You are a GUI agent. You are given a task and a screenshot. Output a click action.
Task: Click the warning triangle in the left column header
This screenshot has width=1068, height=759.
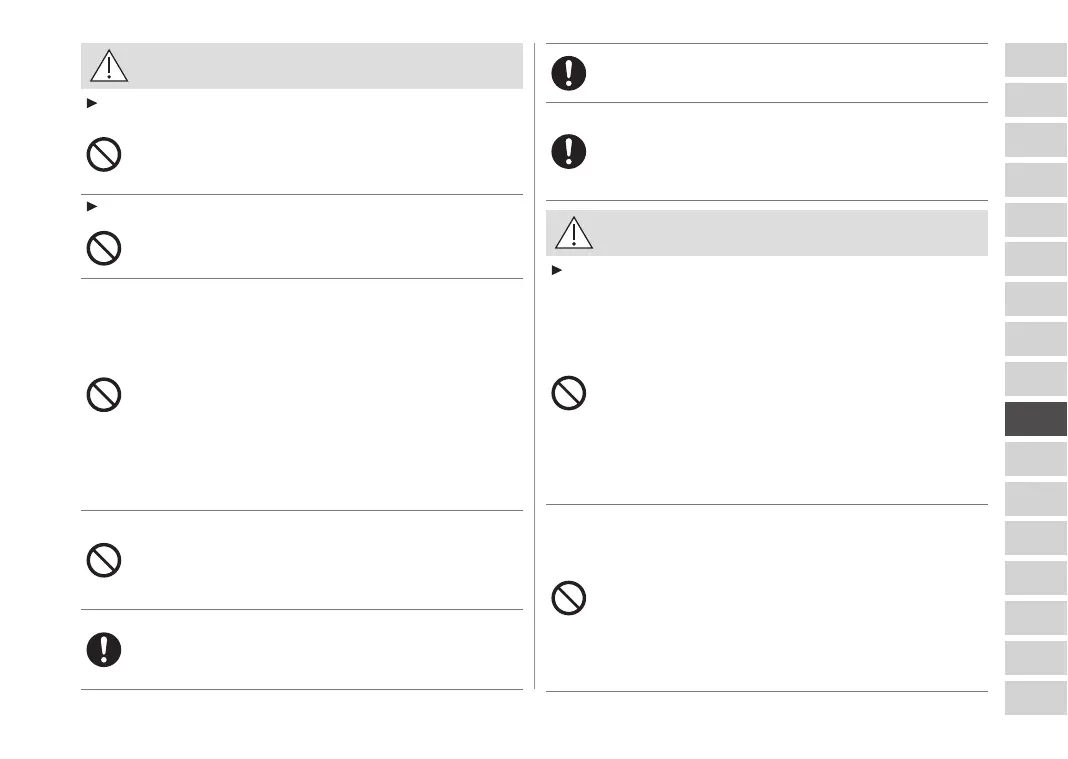[x=109, y=66]
